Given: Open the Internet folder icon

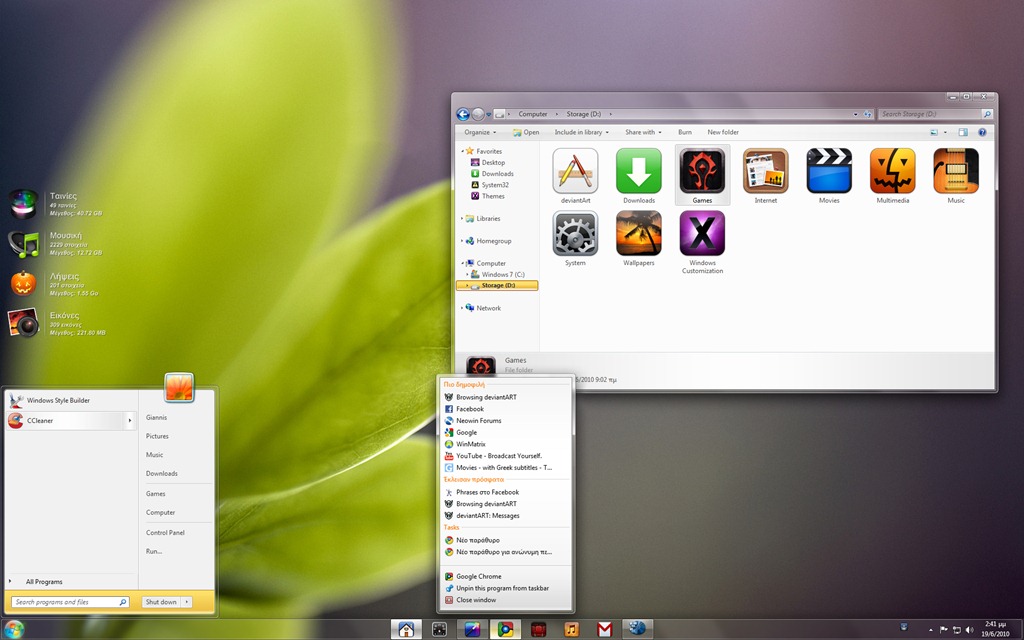Looking at the screenshot, I should click(765, 171).
